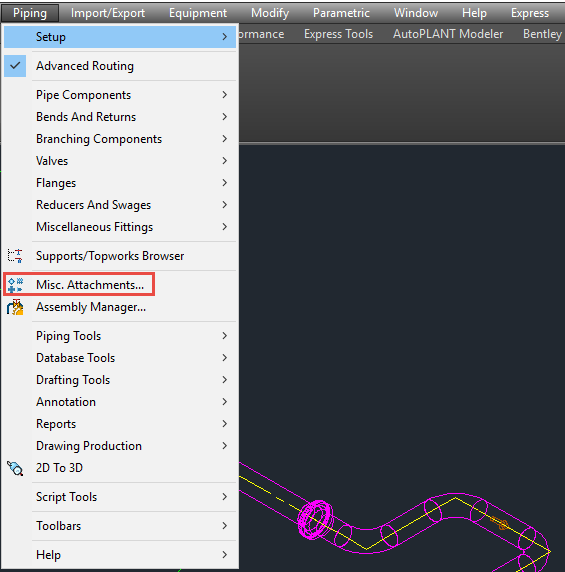
Task: Open the Equipment menu
Action: click(x=198, y=13)
